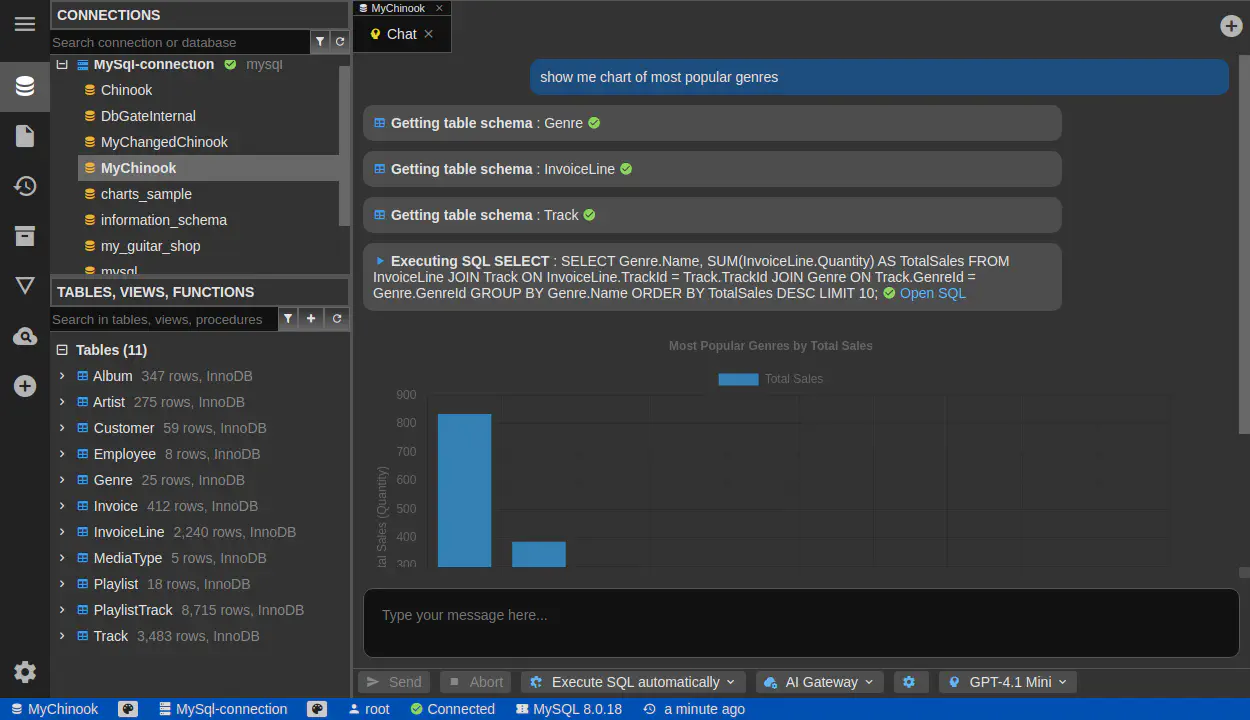Click the chat message input field
Image resolution: width=1250 pixels, height=720 pixels.
coord(800,616)
